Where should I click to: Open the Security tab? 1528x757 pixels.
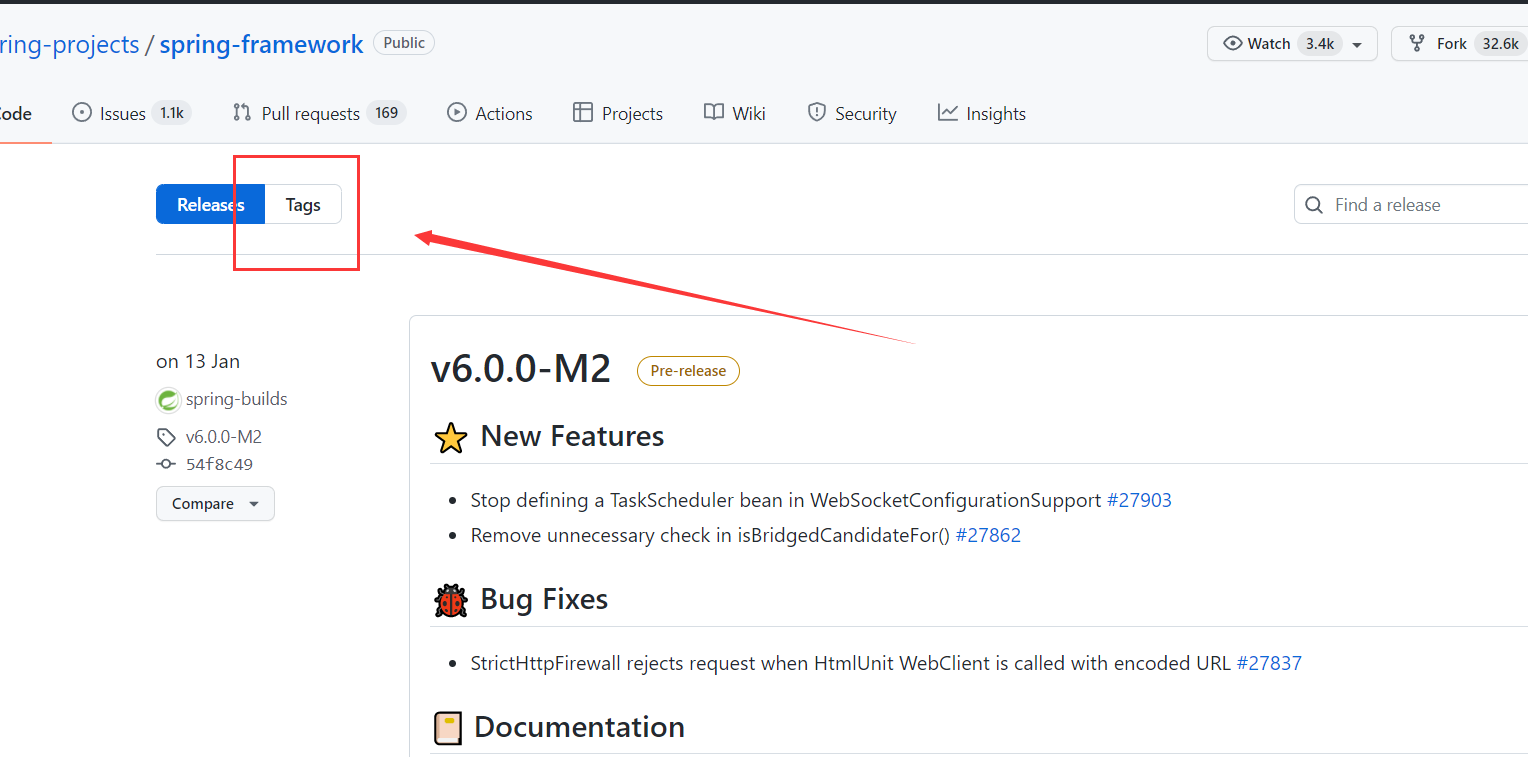(852, 113)
